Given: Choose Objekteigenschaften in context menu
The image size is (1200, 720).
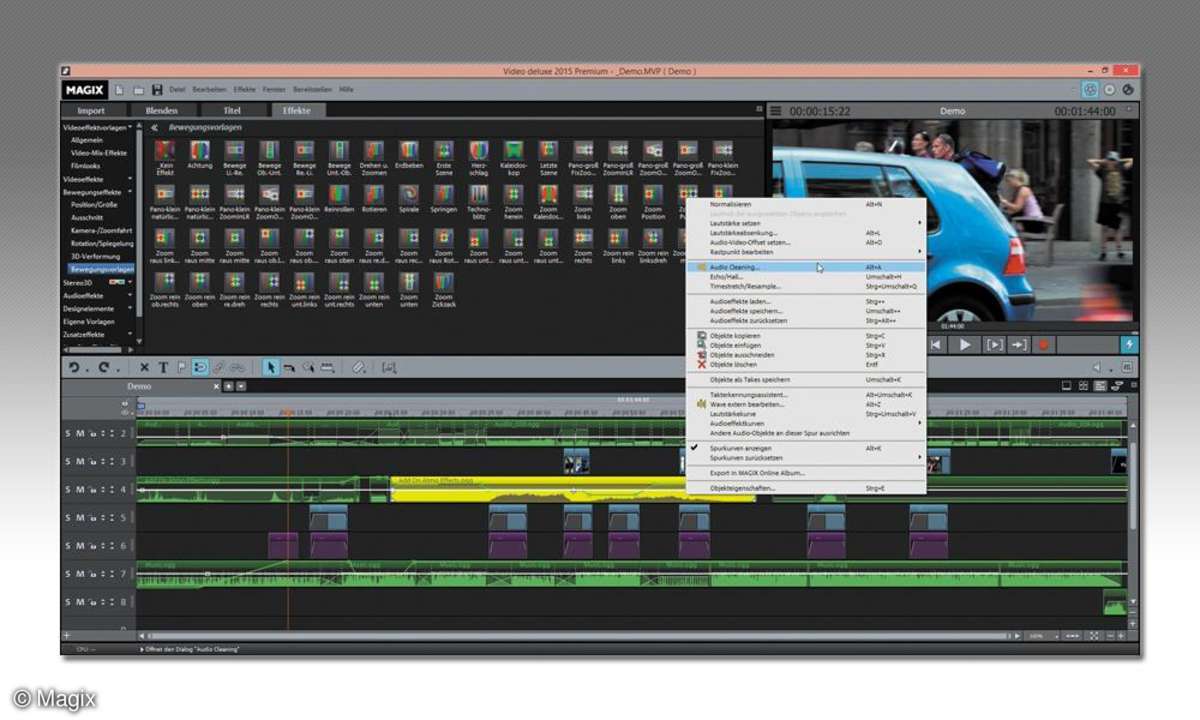Looking at the screenshot, I should click(x=806, y=488).
